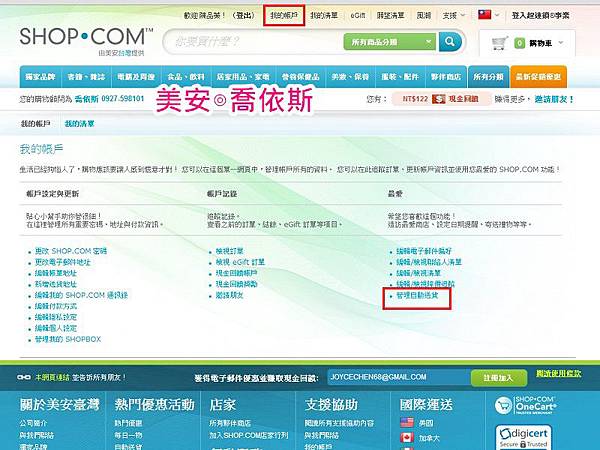Viewport: 600px width, 450px height.
Task: Click the 檢視 eGift 訂單 link
Action: tap(240, 262)
